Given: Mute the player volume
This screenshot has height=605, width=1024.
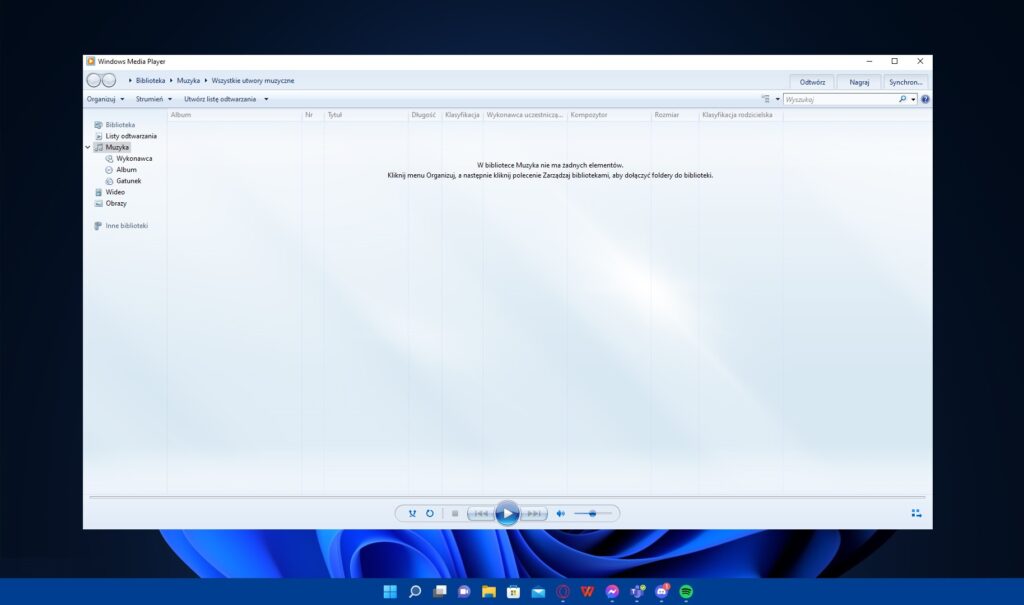Looking at the screenshot, I should pos(560,514).
